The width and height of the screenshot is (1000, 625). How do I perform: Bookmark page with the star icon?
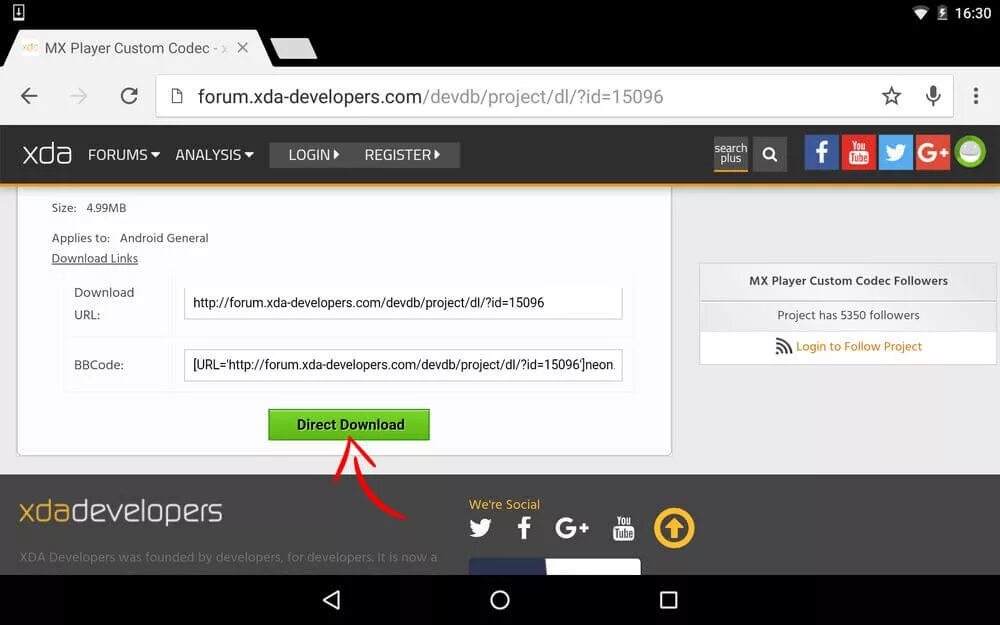pos(891,96)
